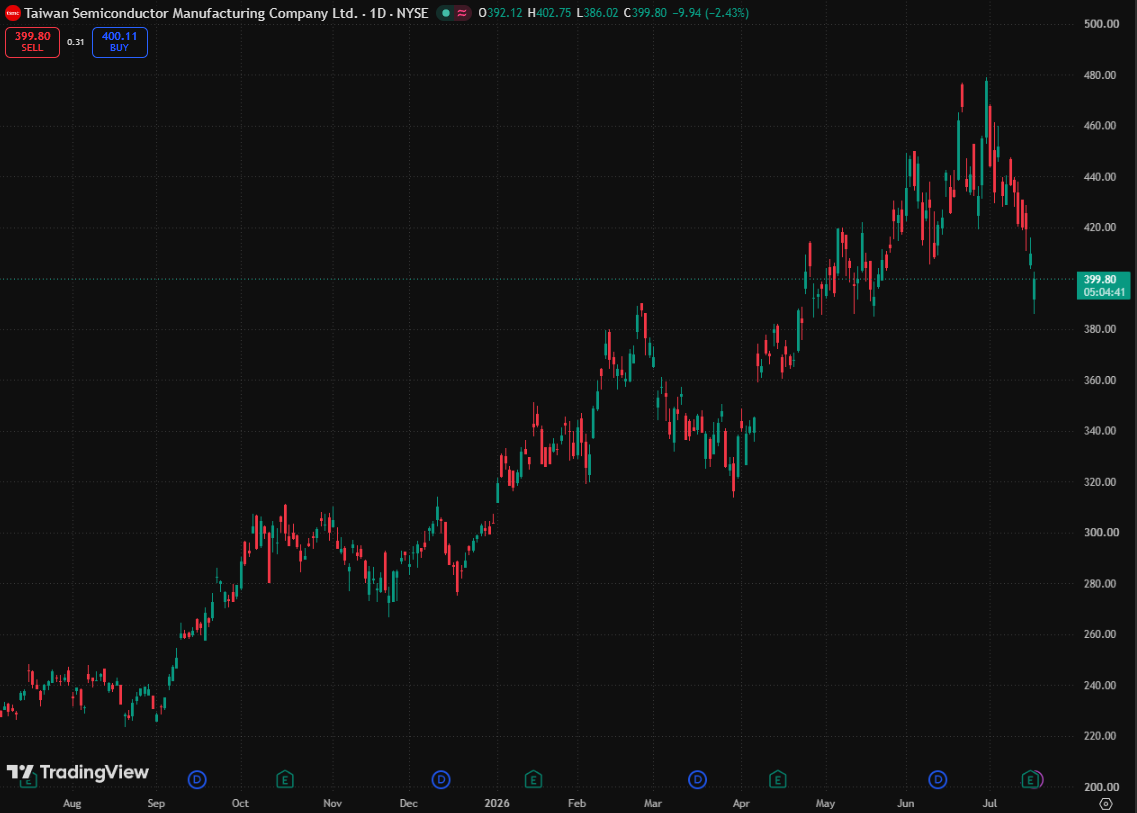The image size is (1137, 813).
Task: Click the 300.00 price axis label
Action: 1101,532
